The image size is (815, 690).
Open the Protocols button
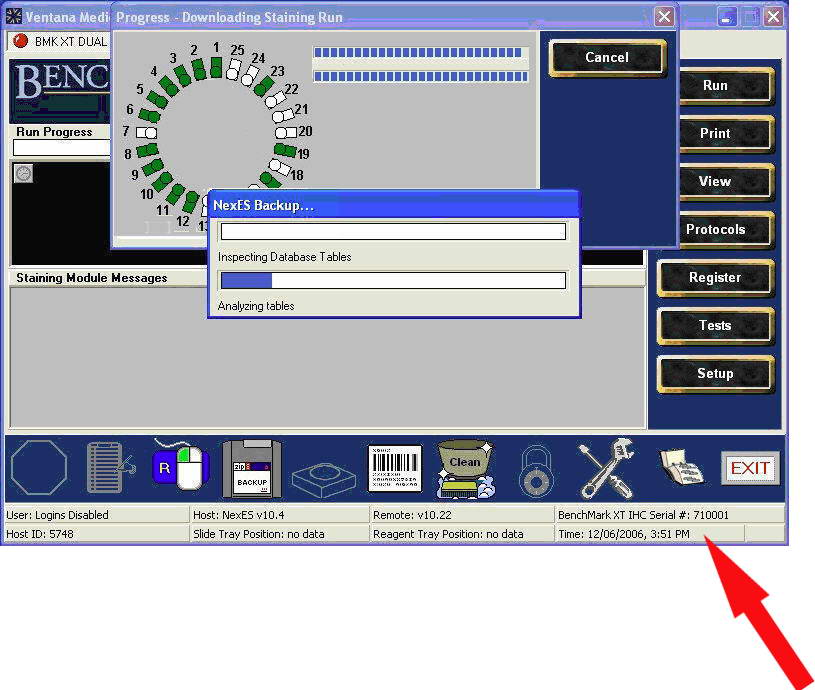click(715, 230)
